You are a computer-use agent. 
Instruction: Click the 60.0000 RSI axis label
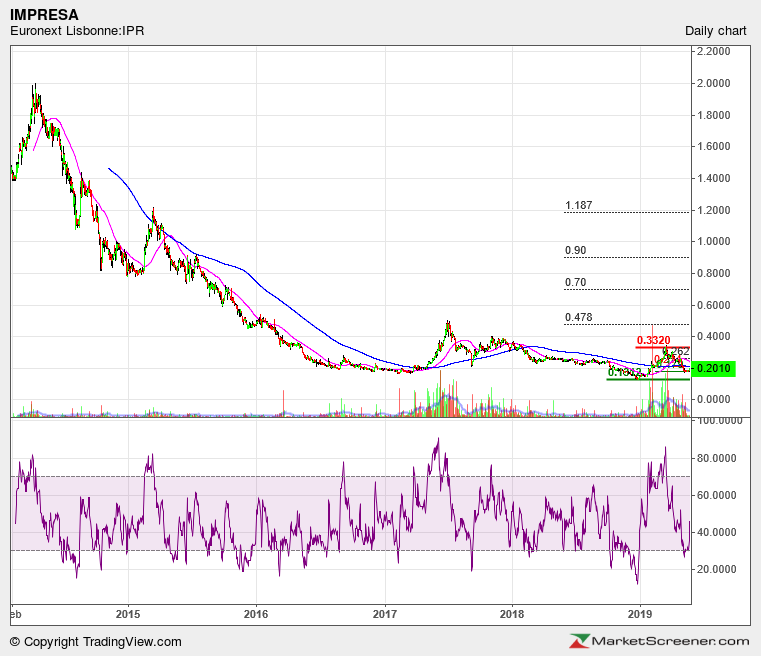click(716, 495)
